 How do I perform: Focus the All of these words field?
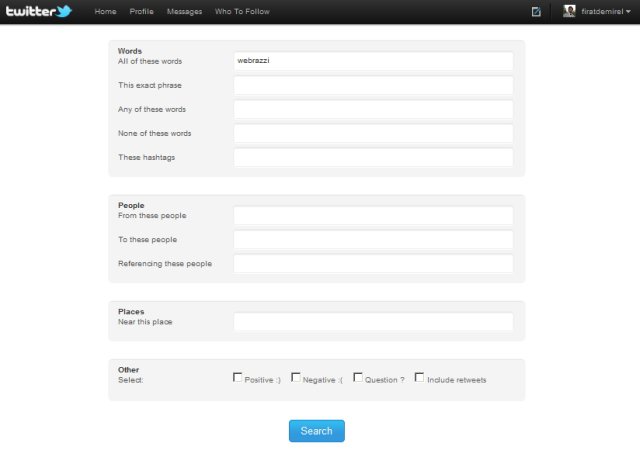373,61
